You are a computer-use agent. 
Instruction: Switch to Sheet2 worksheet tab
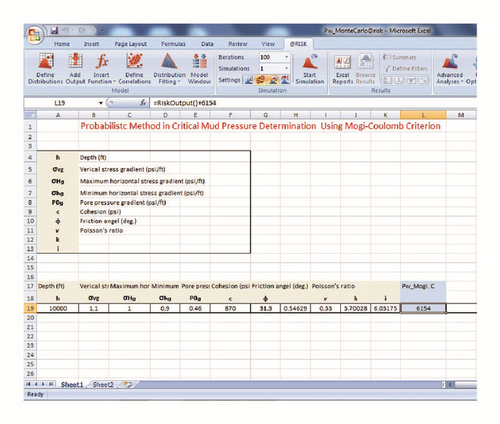pyautogui.click(x=103, y=385)
